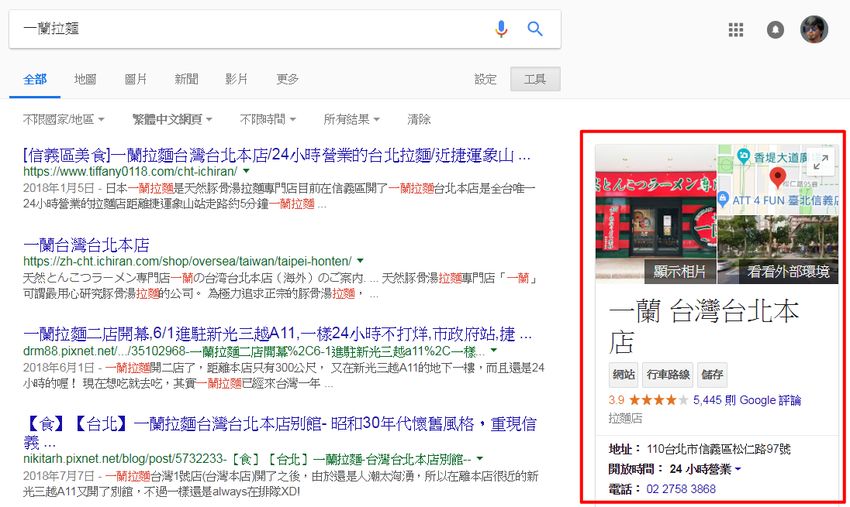Click the map thumbnail showing ATT 4 FUN
This screenshot has height=507, width=850.
(778, 179)
